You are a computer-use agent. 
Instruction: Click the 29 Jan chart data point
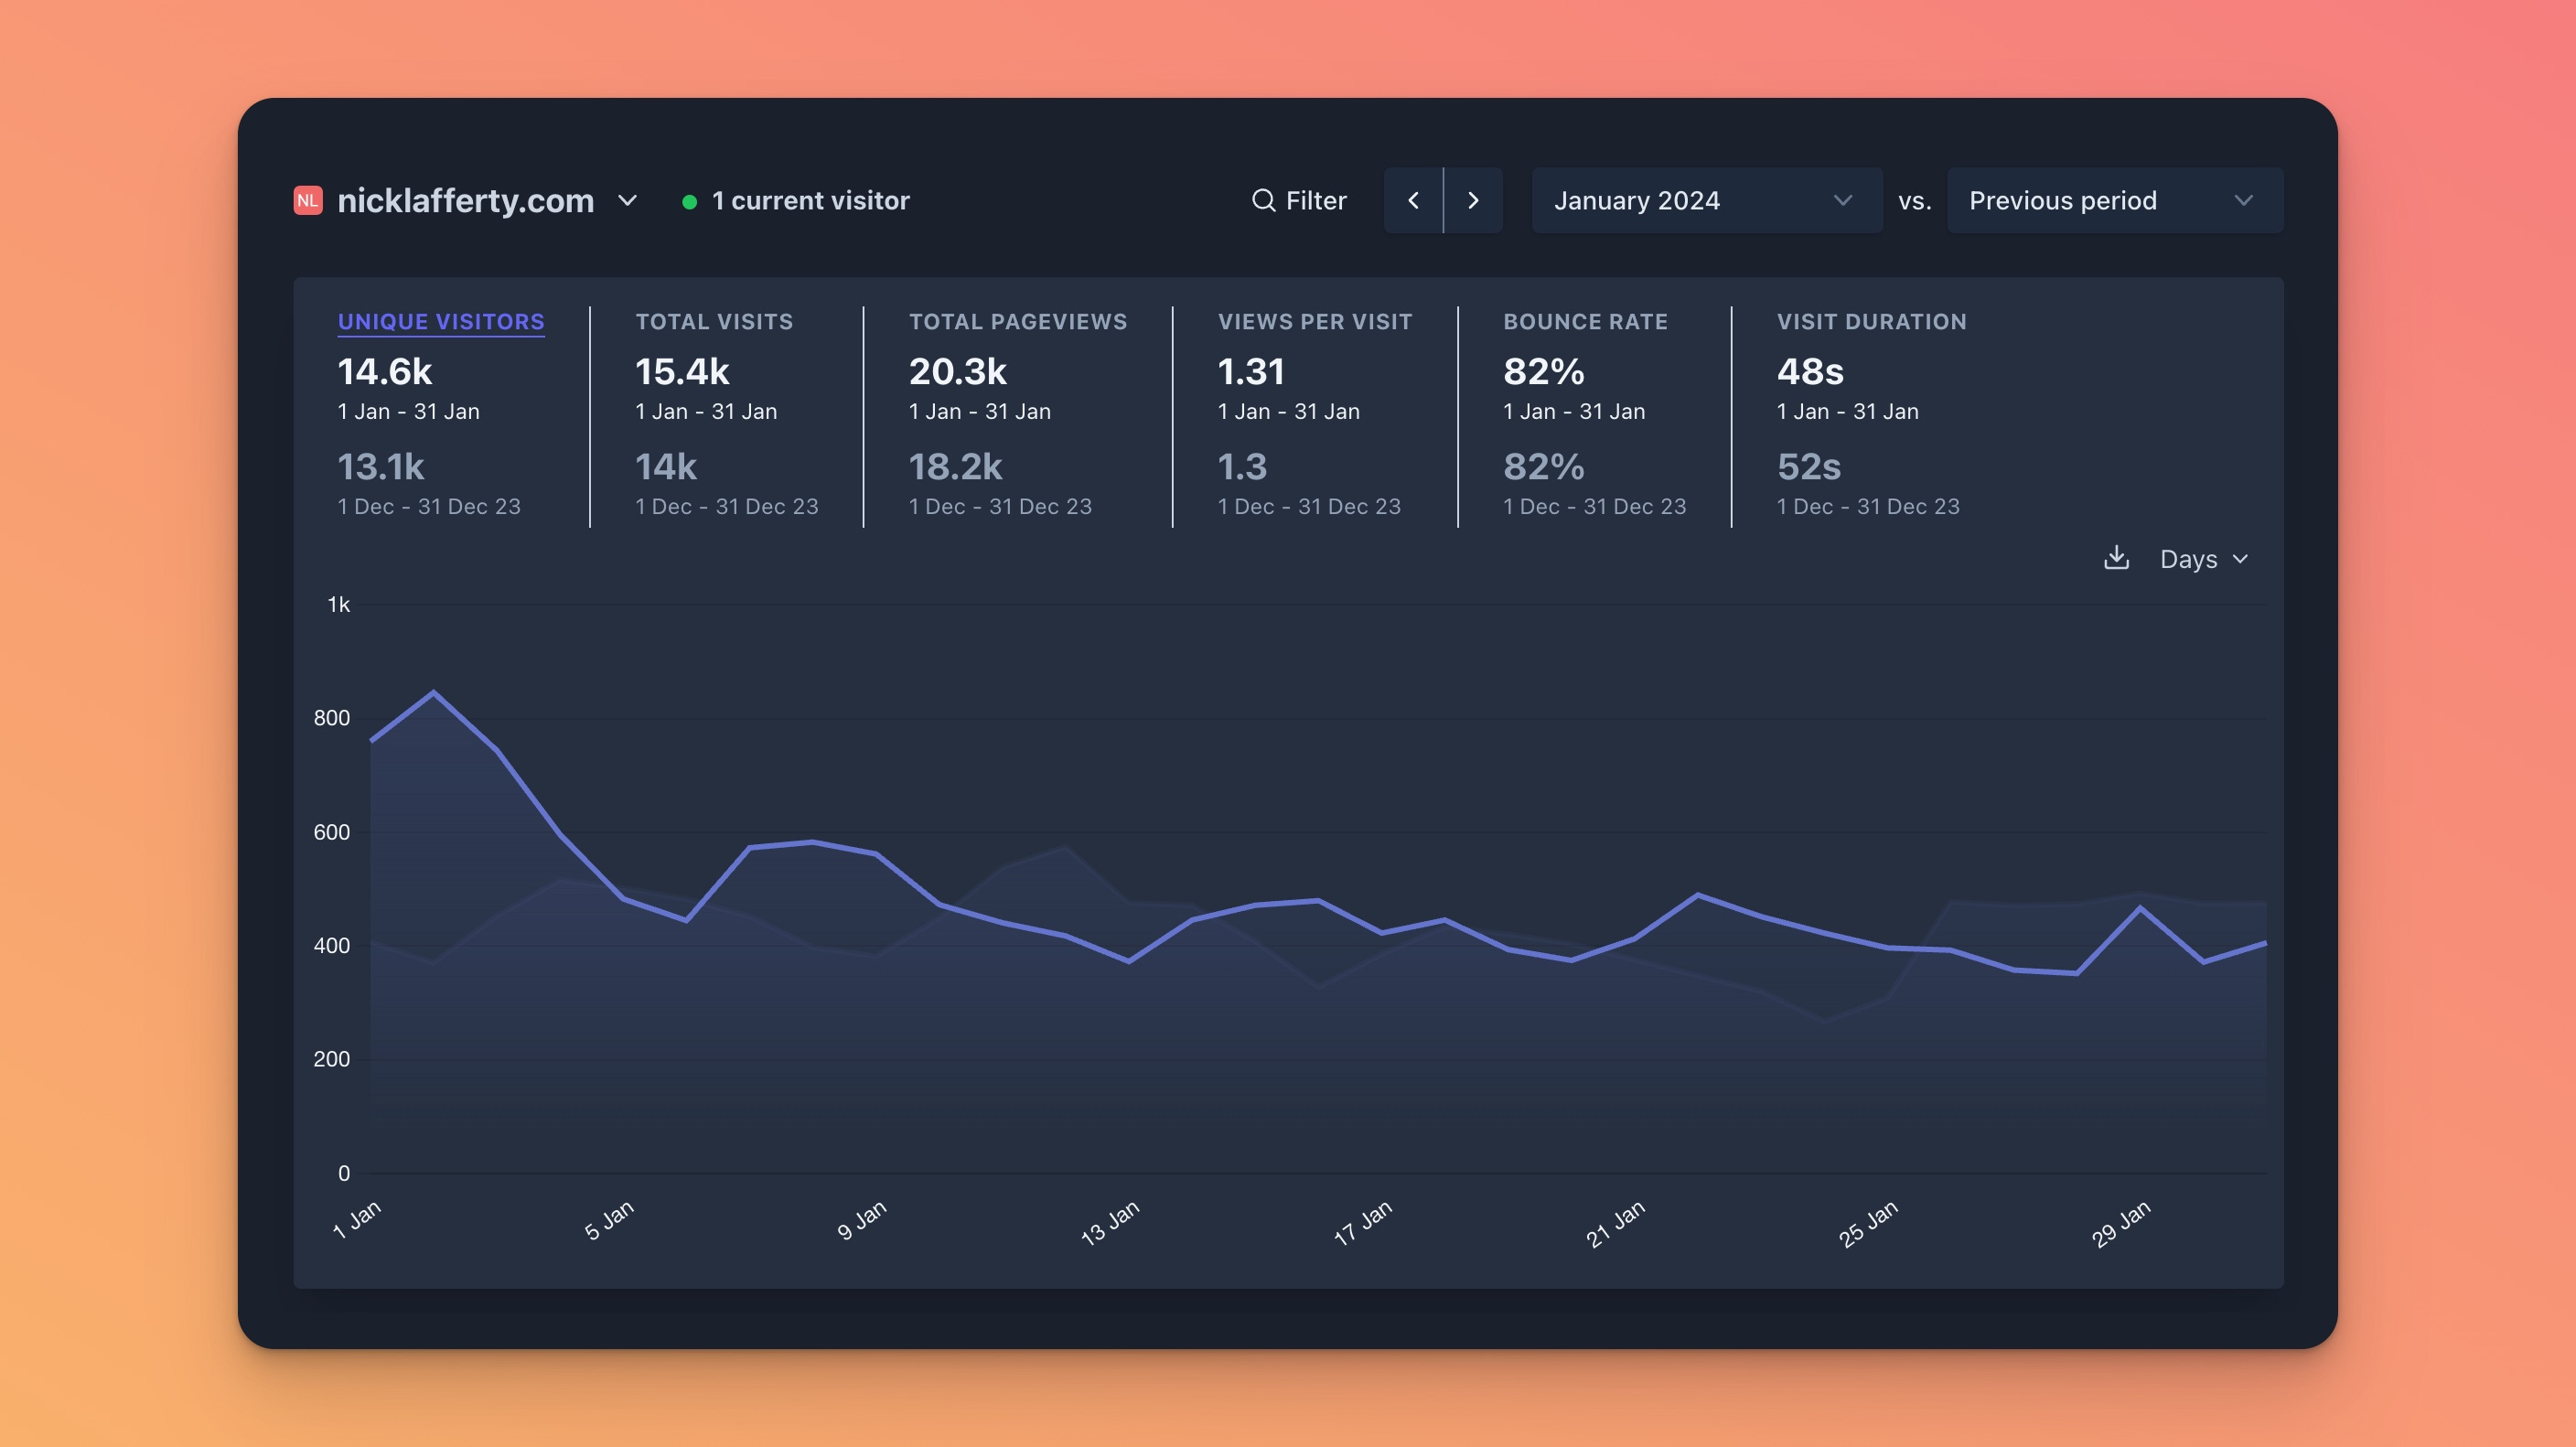pyautogui.click(x=2140, y=908)
